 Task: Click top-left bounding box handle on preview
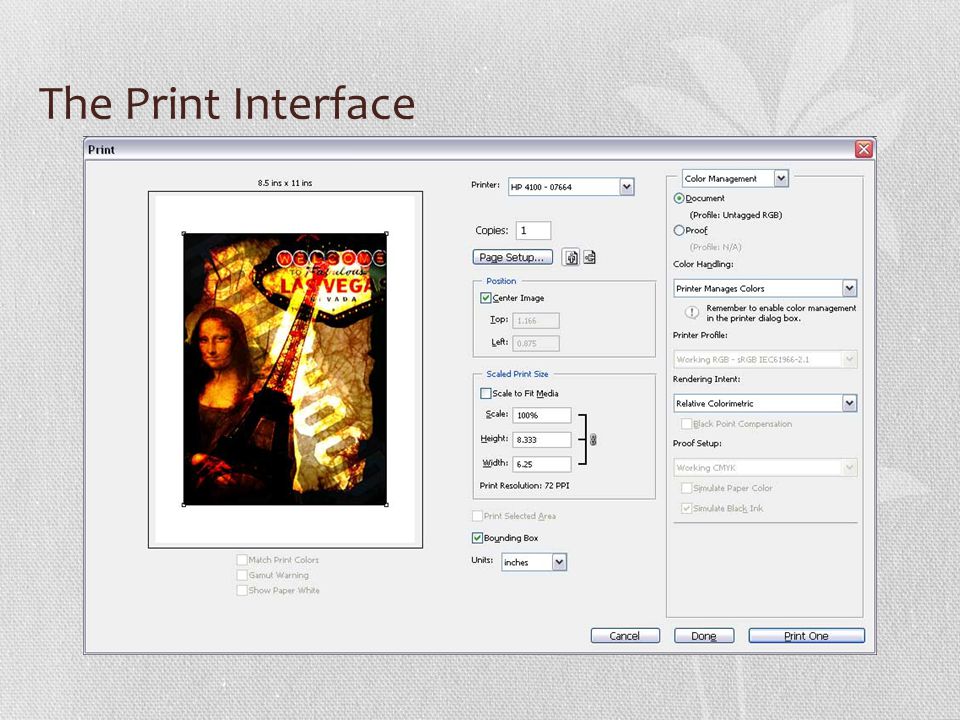click(x=184, y=233)
